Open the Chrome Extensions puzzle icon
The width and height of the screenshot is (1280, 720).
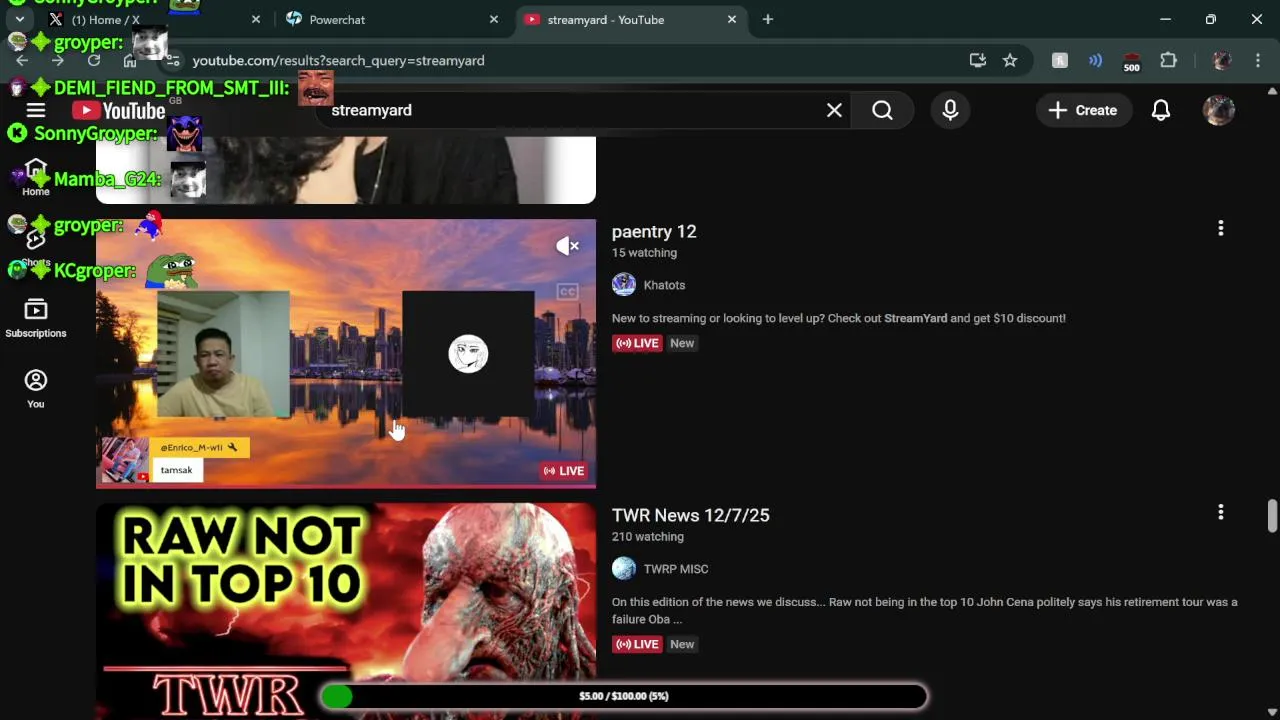coord(1168,60)
